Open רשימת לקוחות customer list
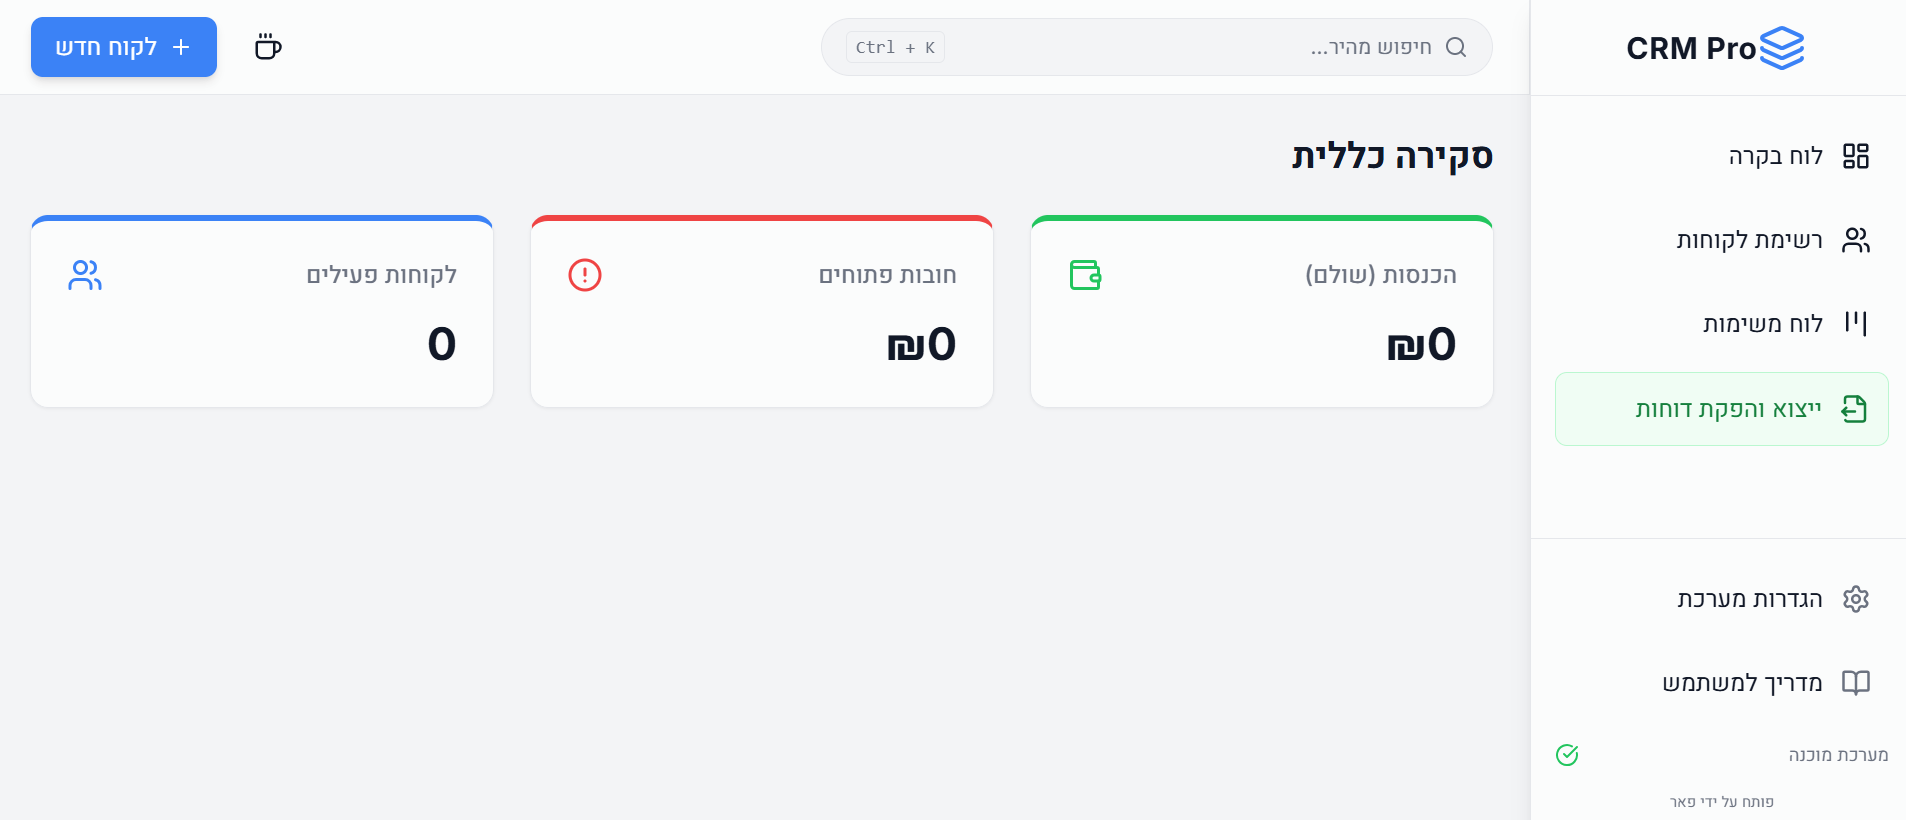Image resolution: width=1906 pixels, height=820 pixels. click(x=1750, y=240)
